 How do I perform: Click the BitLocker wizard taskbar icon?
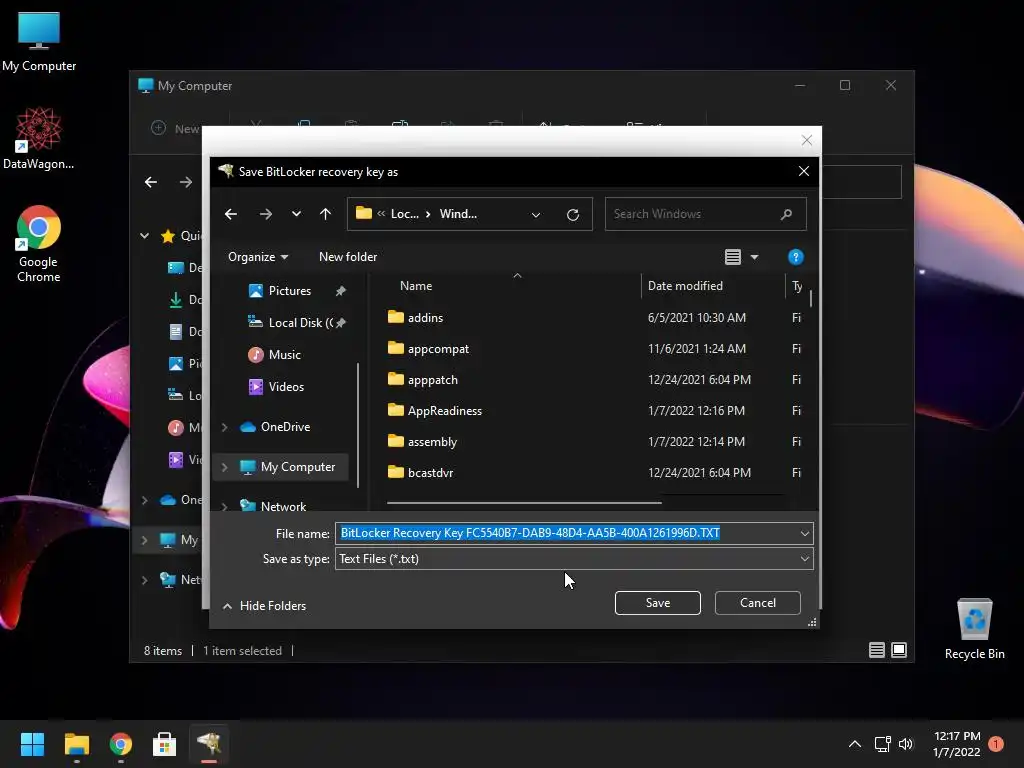click(x=209, y=744)
